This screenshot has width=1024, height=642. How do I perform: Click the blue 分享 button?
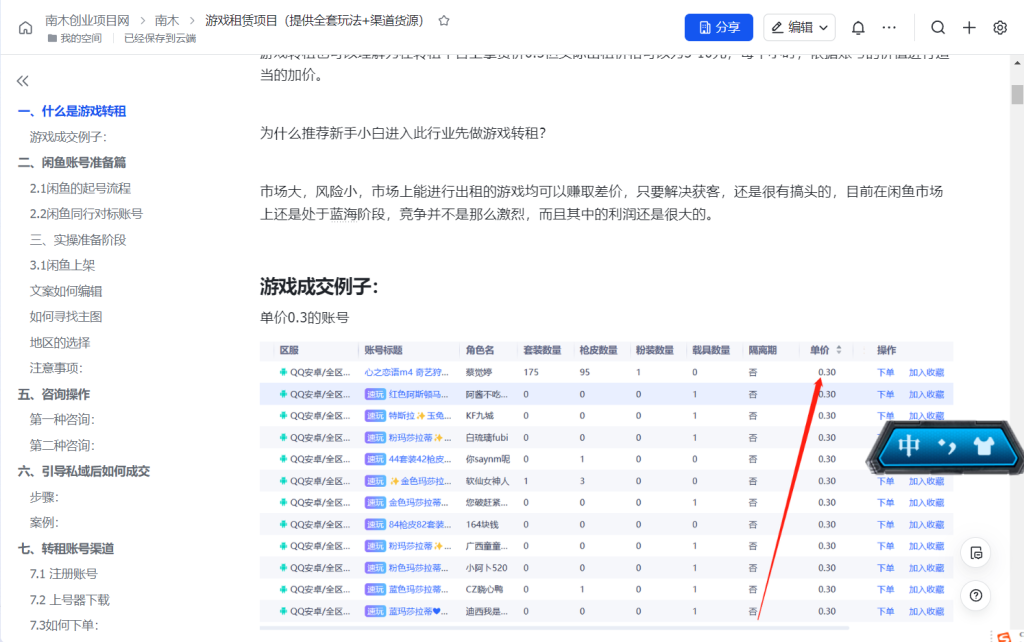pos(718,27)
